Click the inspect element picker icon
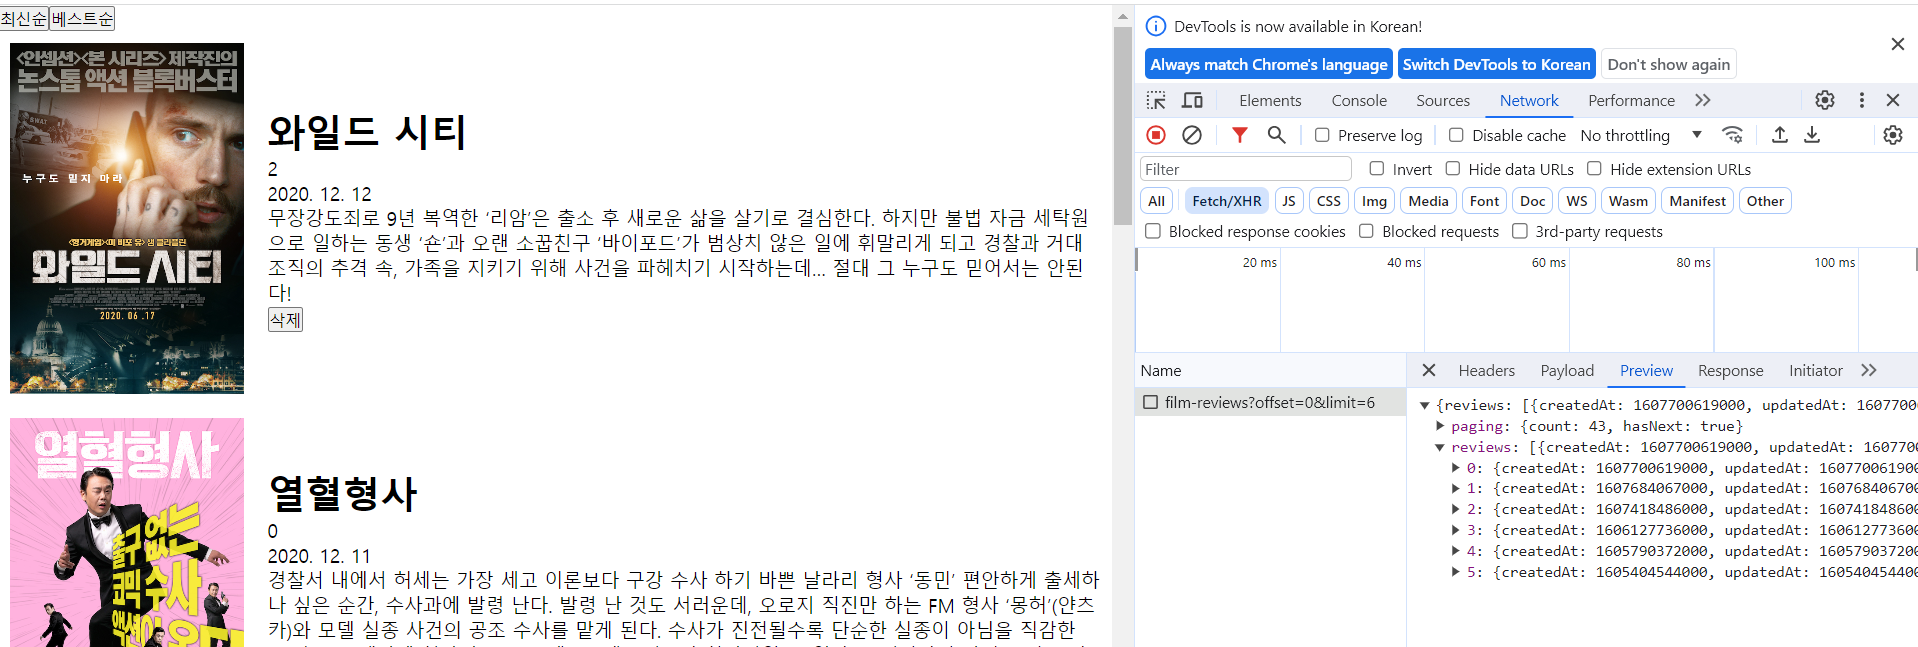The image size is (1918, 647). (1156, 100)
